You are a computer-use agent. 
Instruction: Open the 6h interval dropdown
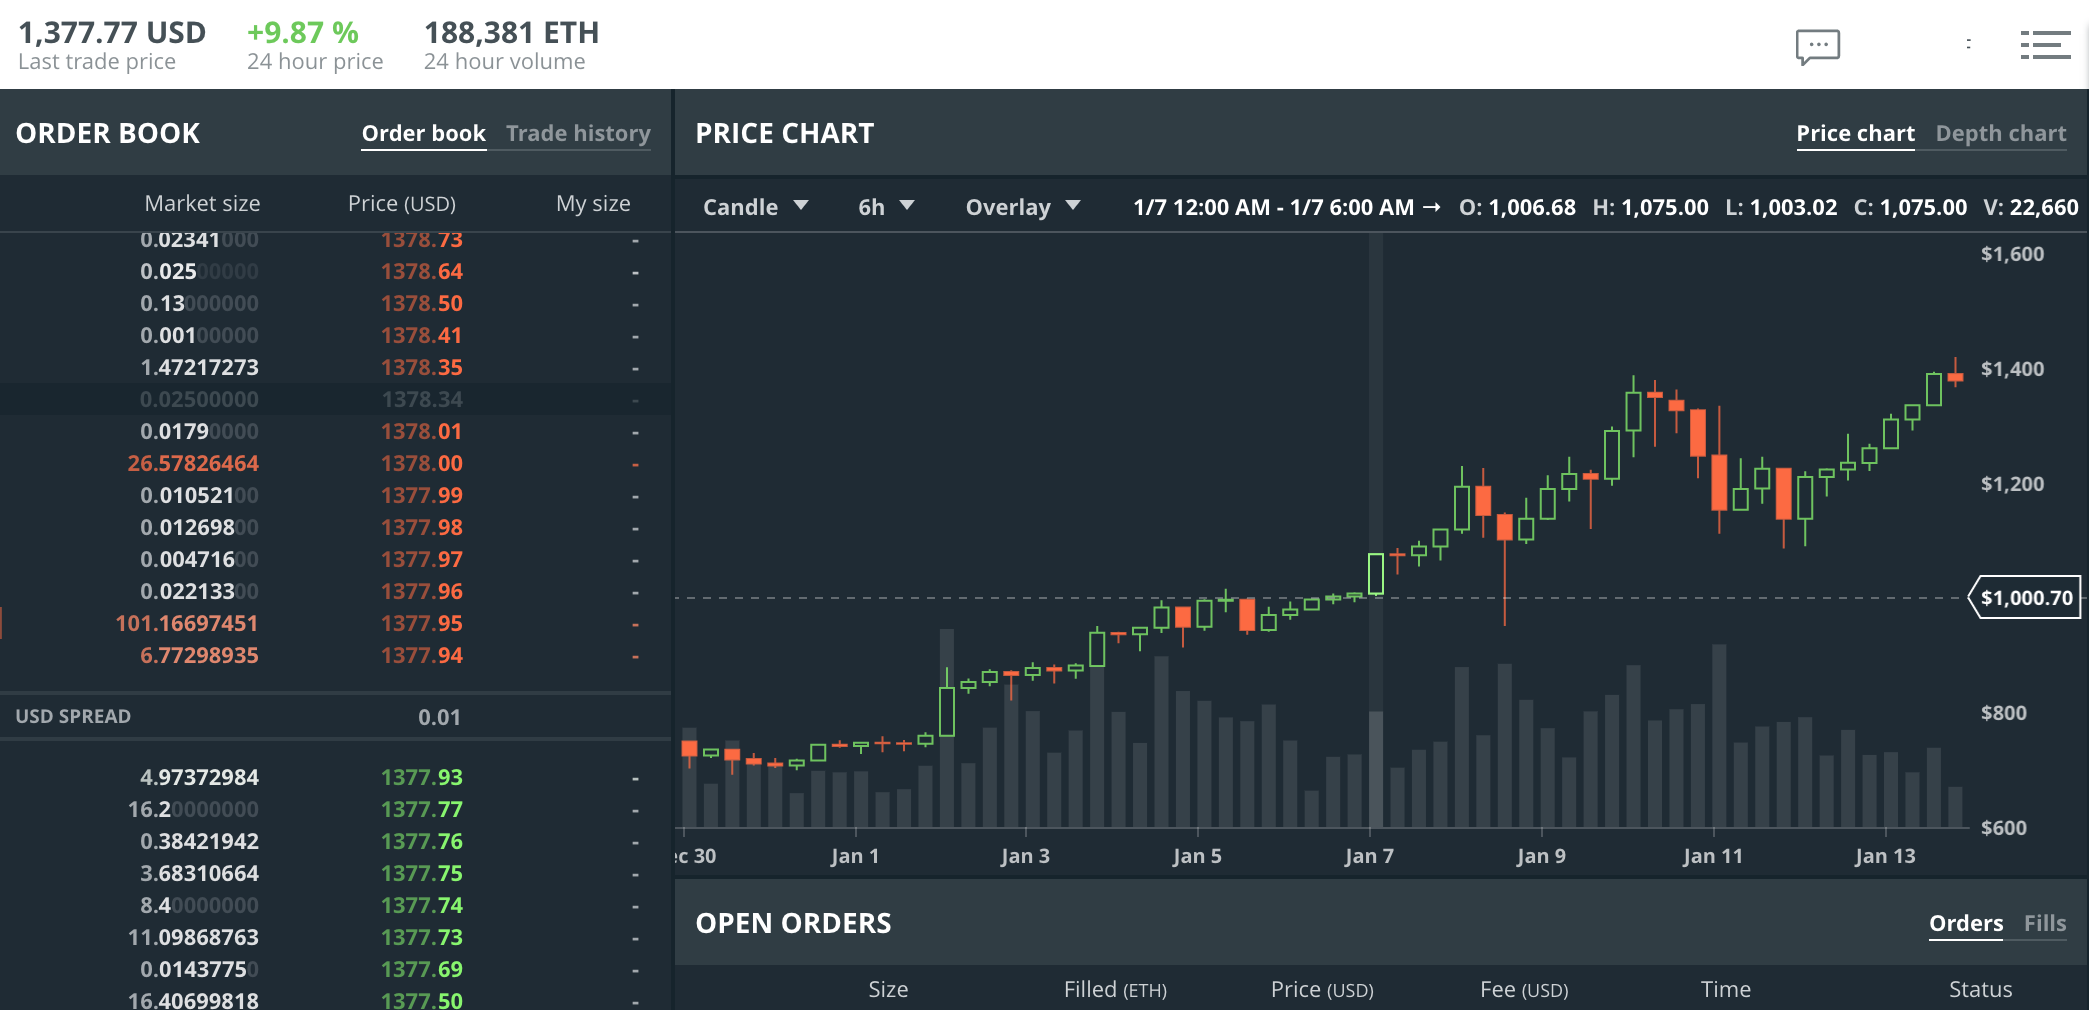point(886,207)
